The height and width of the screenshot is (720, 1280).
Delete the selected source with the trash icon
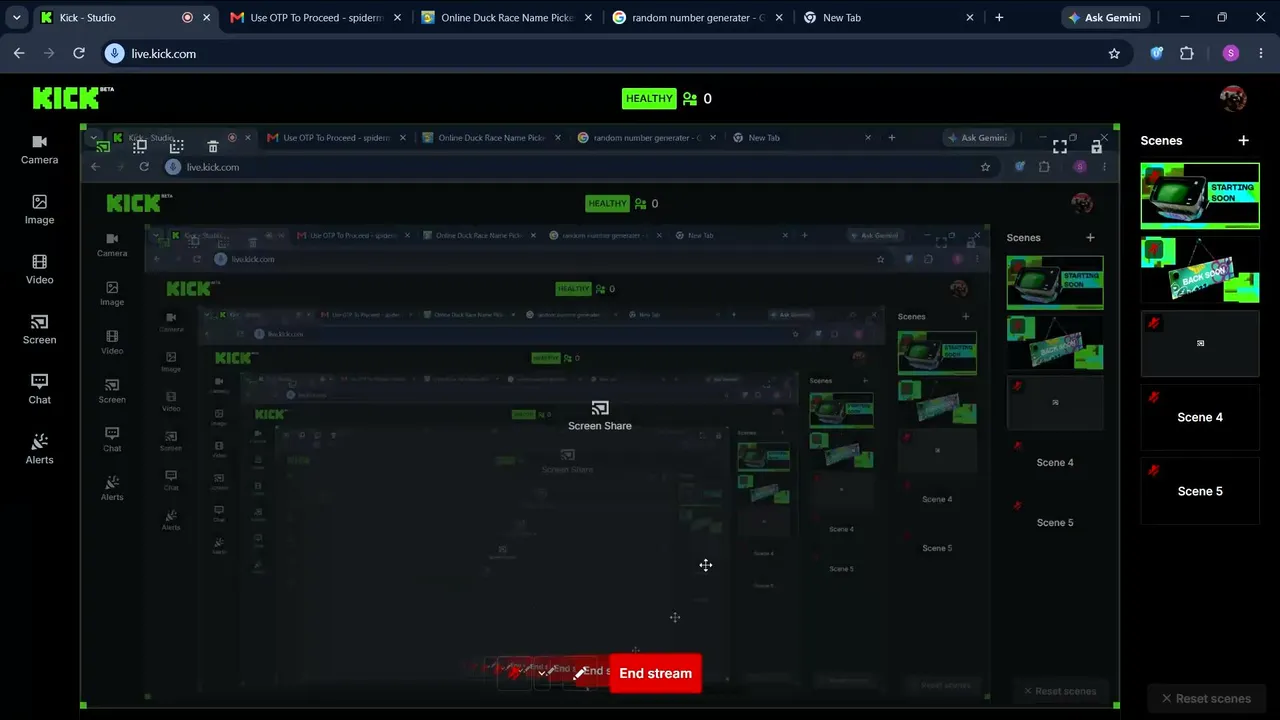click(x=213, y=146)
